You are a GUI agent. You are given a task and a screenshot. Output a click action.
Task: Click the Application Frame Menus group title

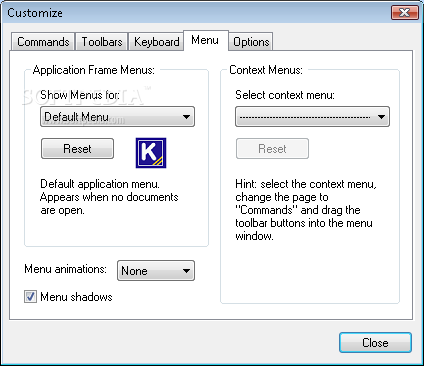click(94, 70)
